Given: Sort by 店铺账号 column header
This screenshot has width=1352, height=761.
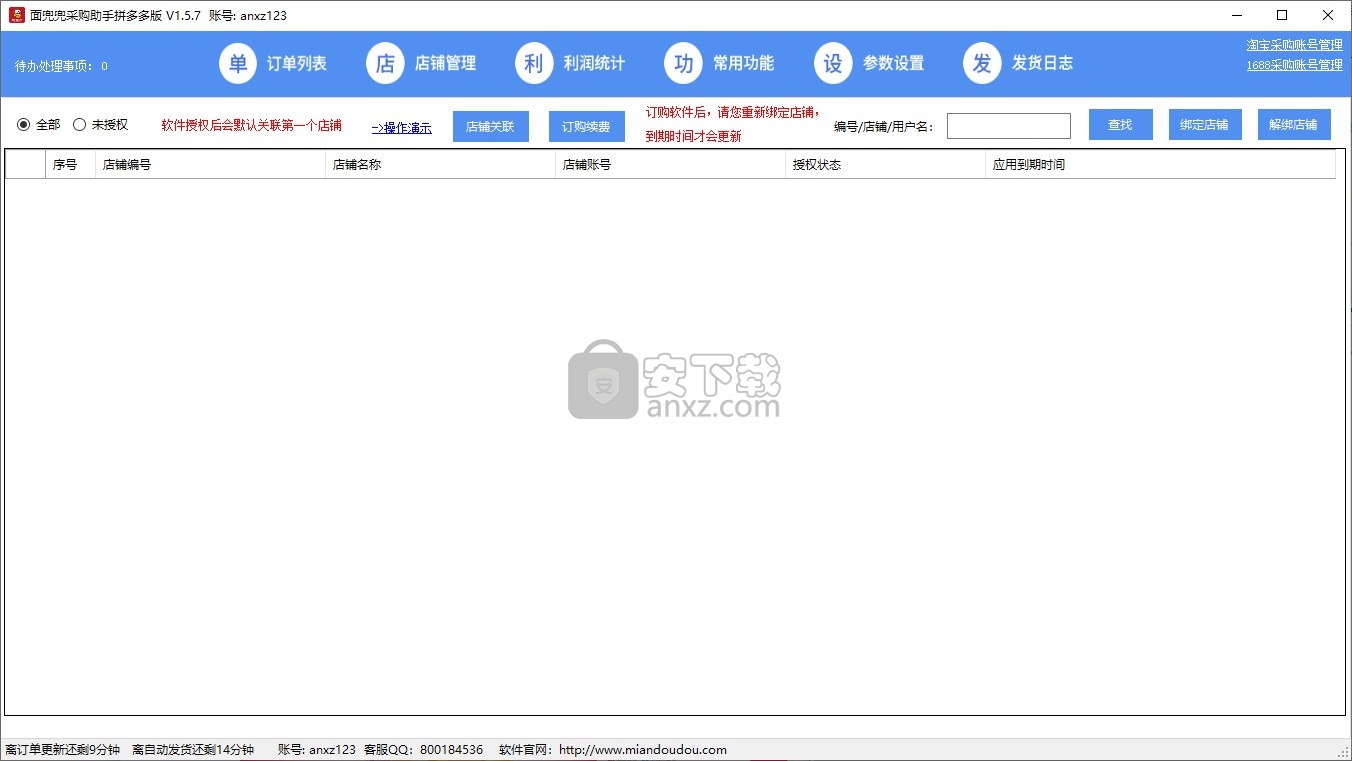Looking at the screenshot, I should [x=670, y=165].
